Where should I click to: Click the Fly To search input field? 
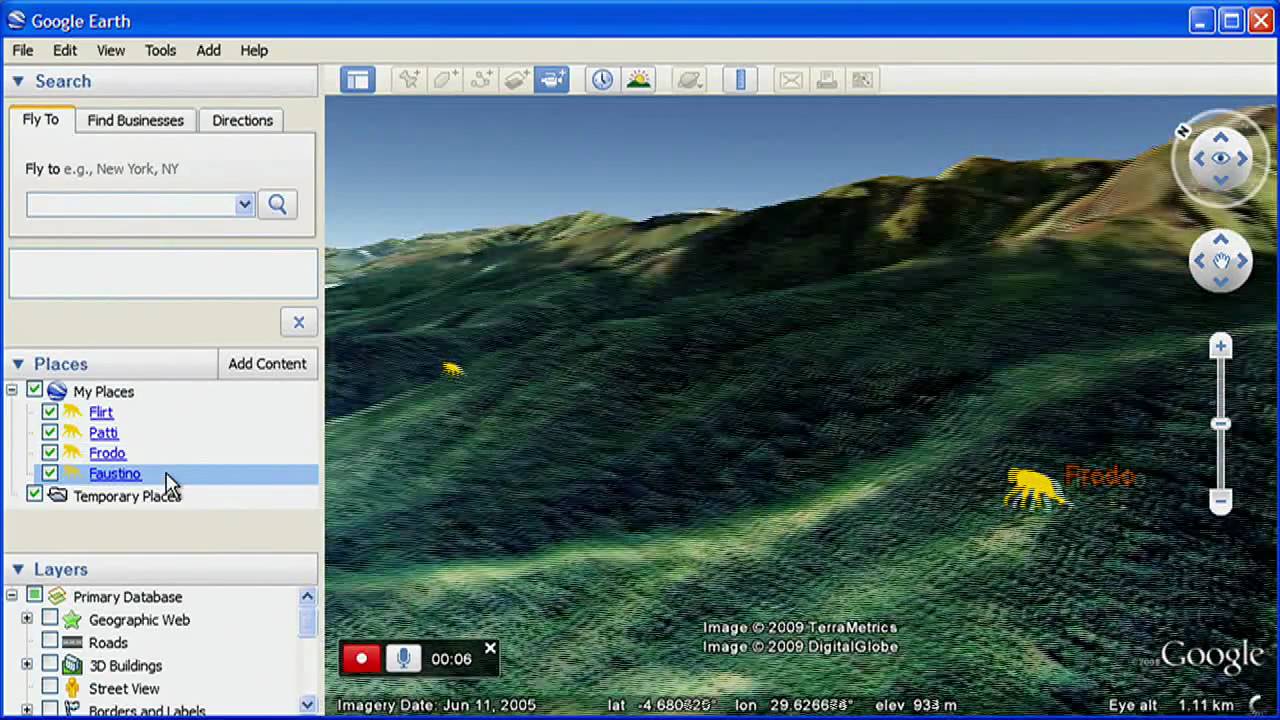(x=131, y=204)
